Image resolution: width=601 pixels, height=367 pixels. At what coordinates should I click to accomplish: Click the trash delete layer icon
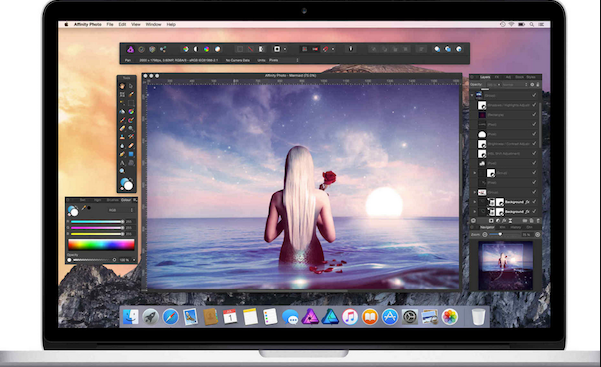click(x=538, y=221)
